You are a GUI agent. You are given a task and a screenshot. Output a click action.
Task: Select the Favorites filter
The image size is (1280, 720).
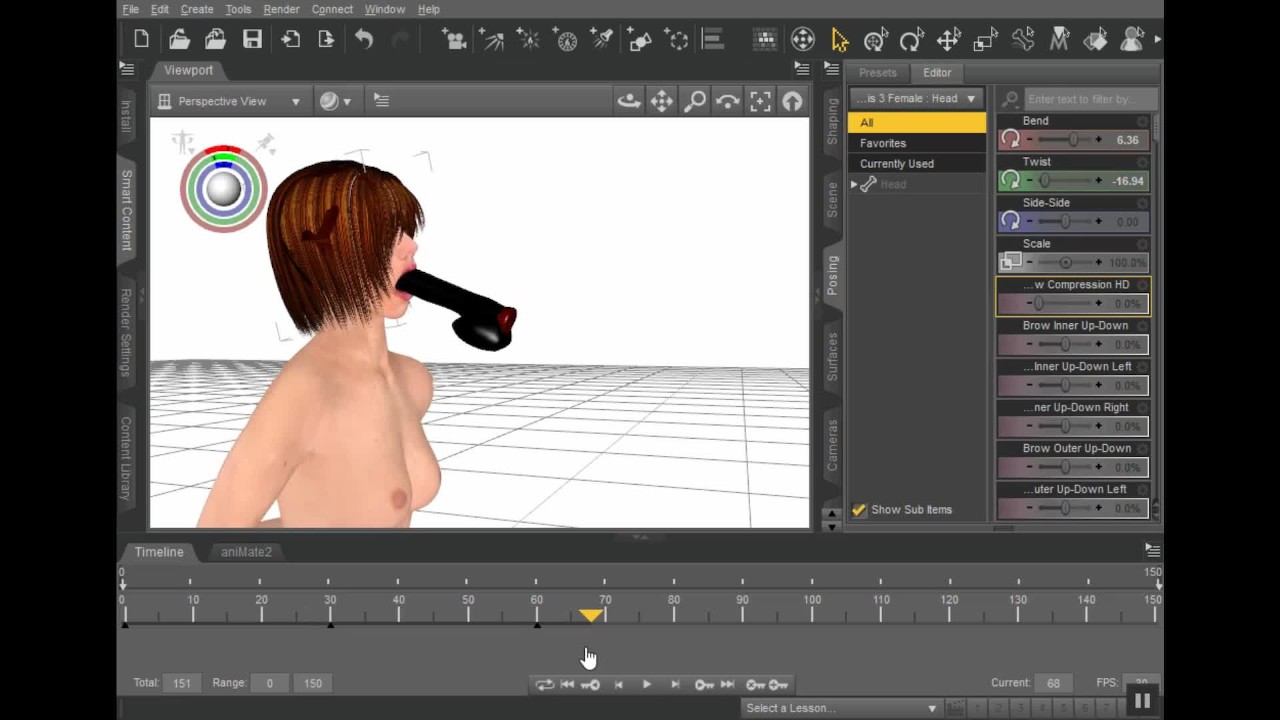pyautogui.click(x=883, y=143)
